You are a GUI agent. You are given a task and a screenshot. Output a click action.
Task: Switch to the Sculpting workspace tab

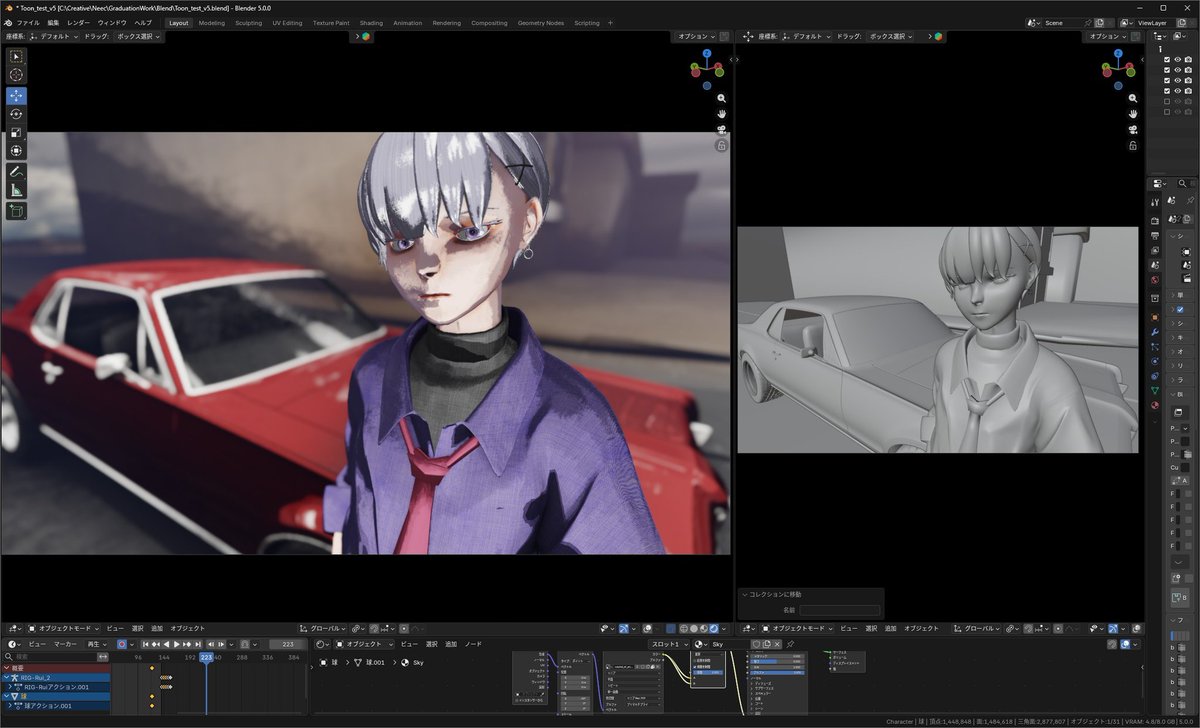pos(249,22)
